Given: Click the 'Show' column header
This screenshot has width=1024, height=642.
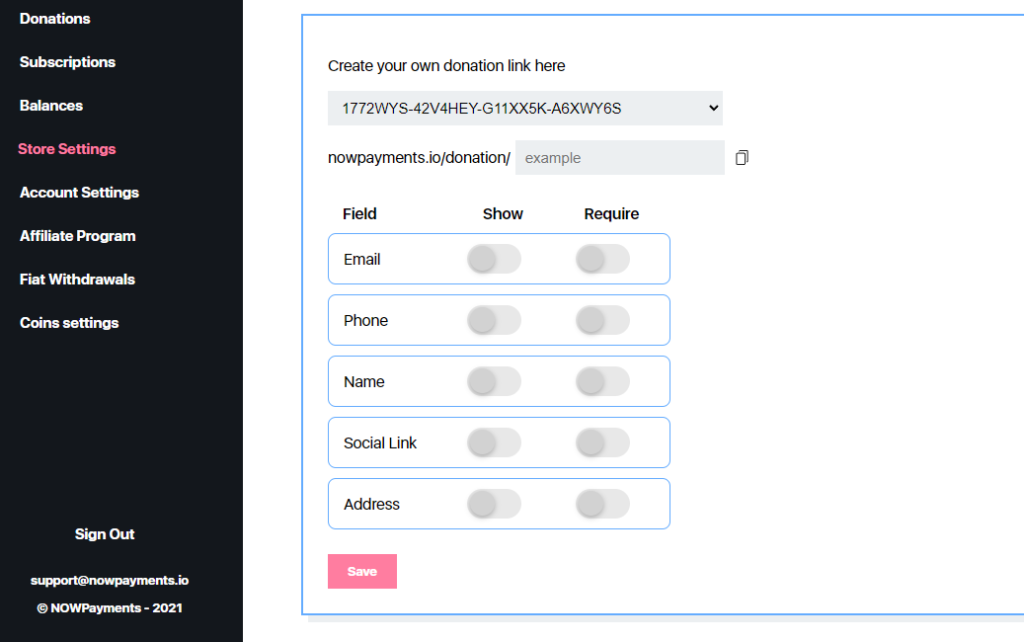Looking at the screenshot, I should click(x=503, y=214).
